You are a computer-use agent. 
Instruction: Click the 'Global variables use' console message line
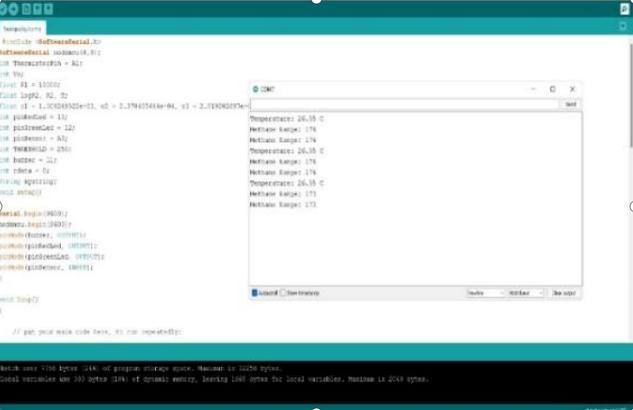tap(214, 379)
